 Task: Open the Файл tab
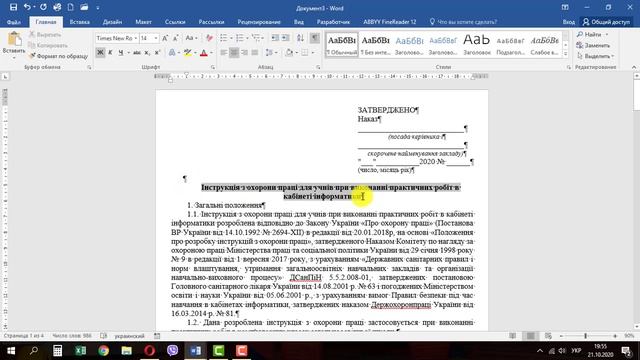tap(13, 22)
